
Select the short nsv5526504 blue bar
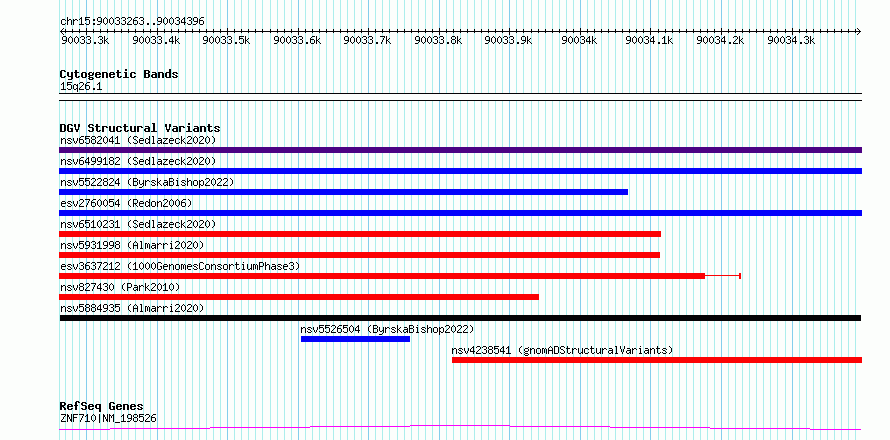tap(355, 339)
